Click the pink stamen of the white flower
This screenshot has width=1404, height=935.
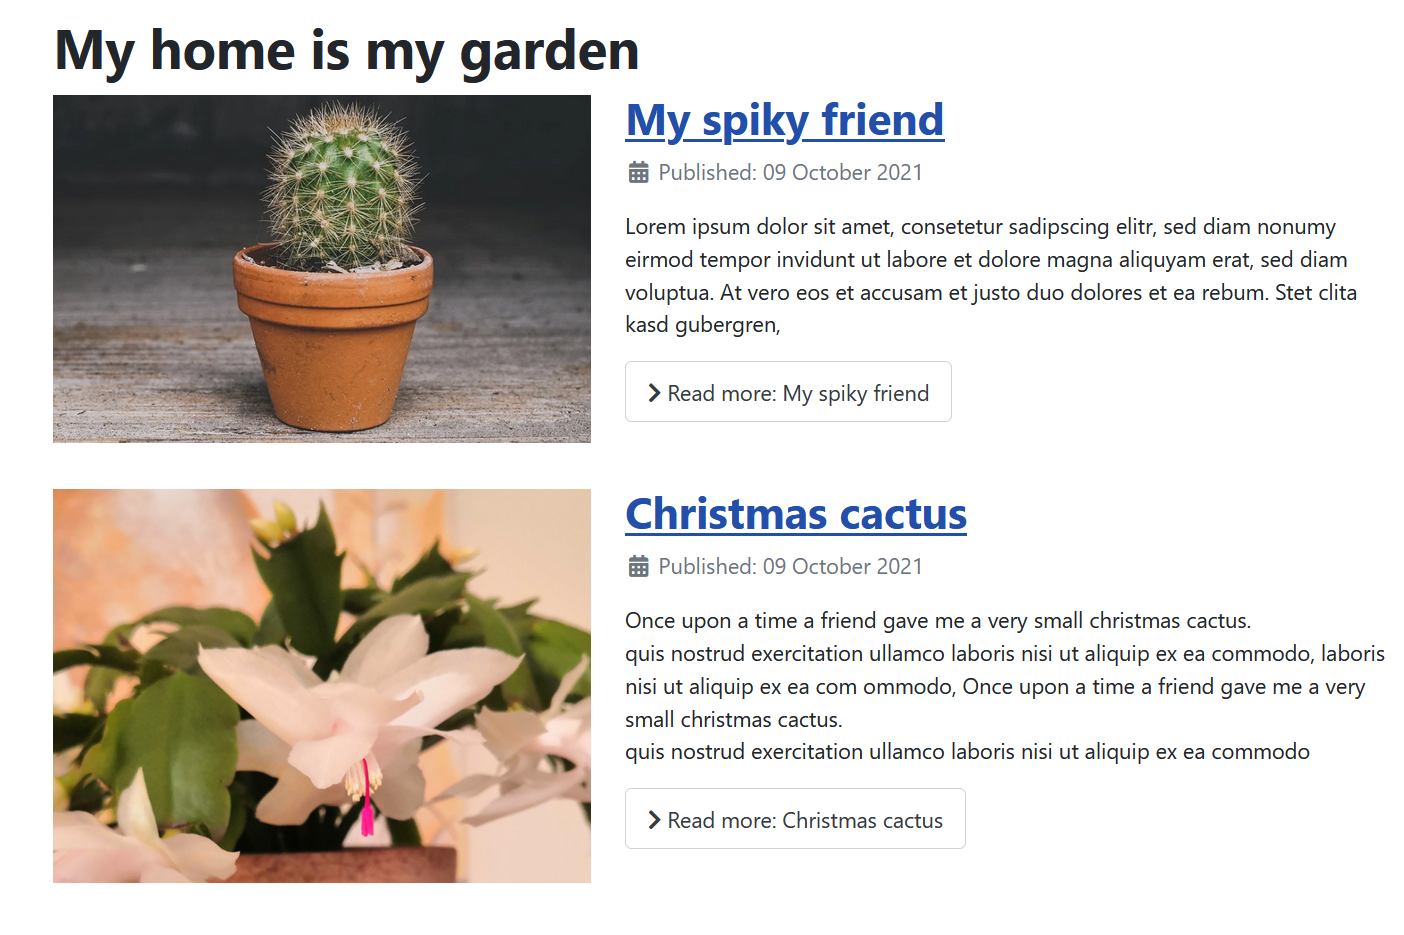[366, 800]
